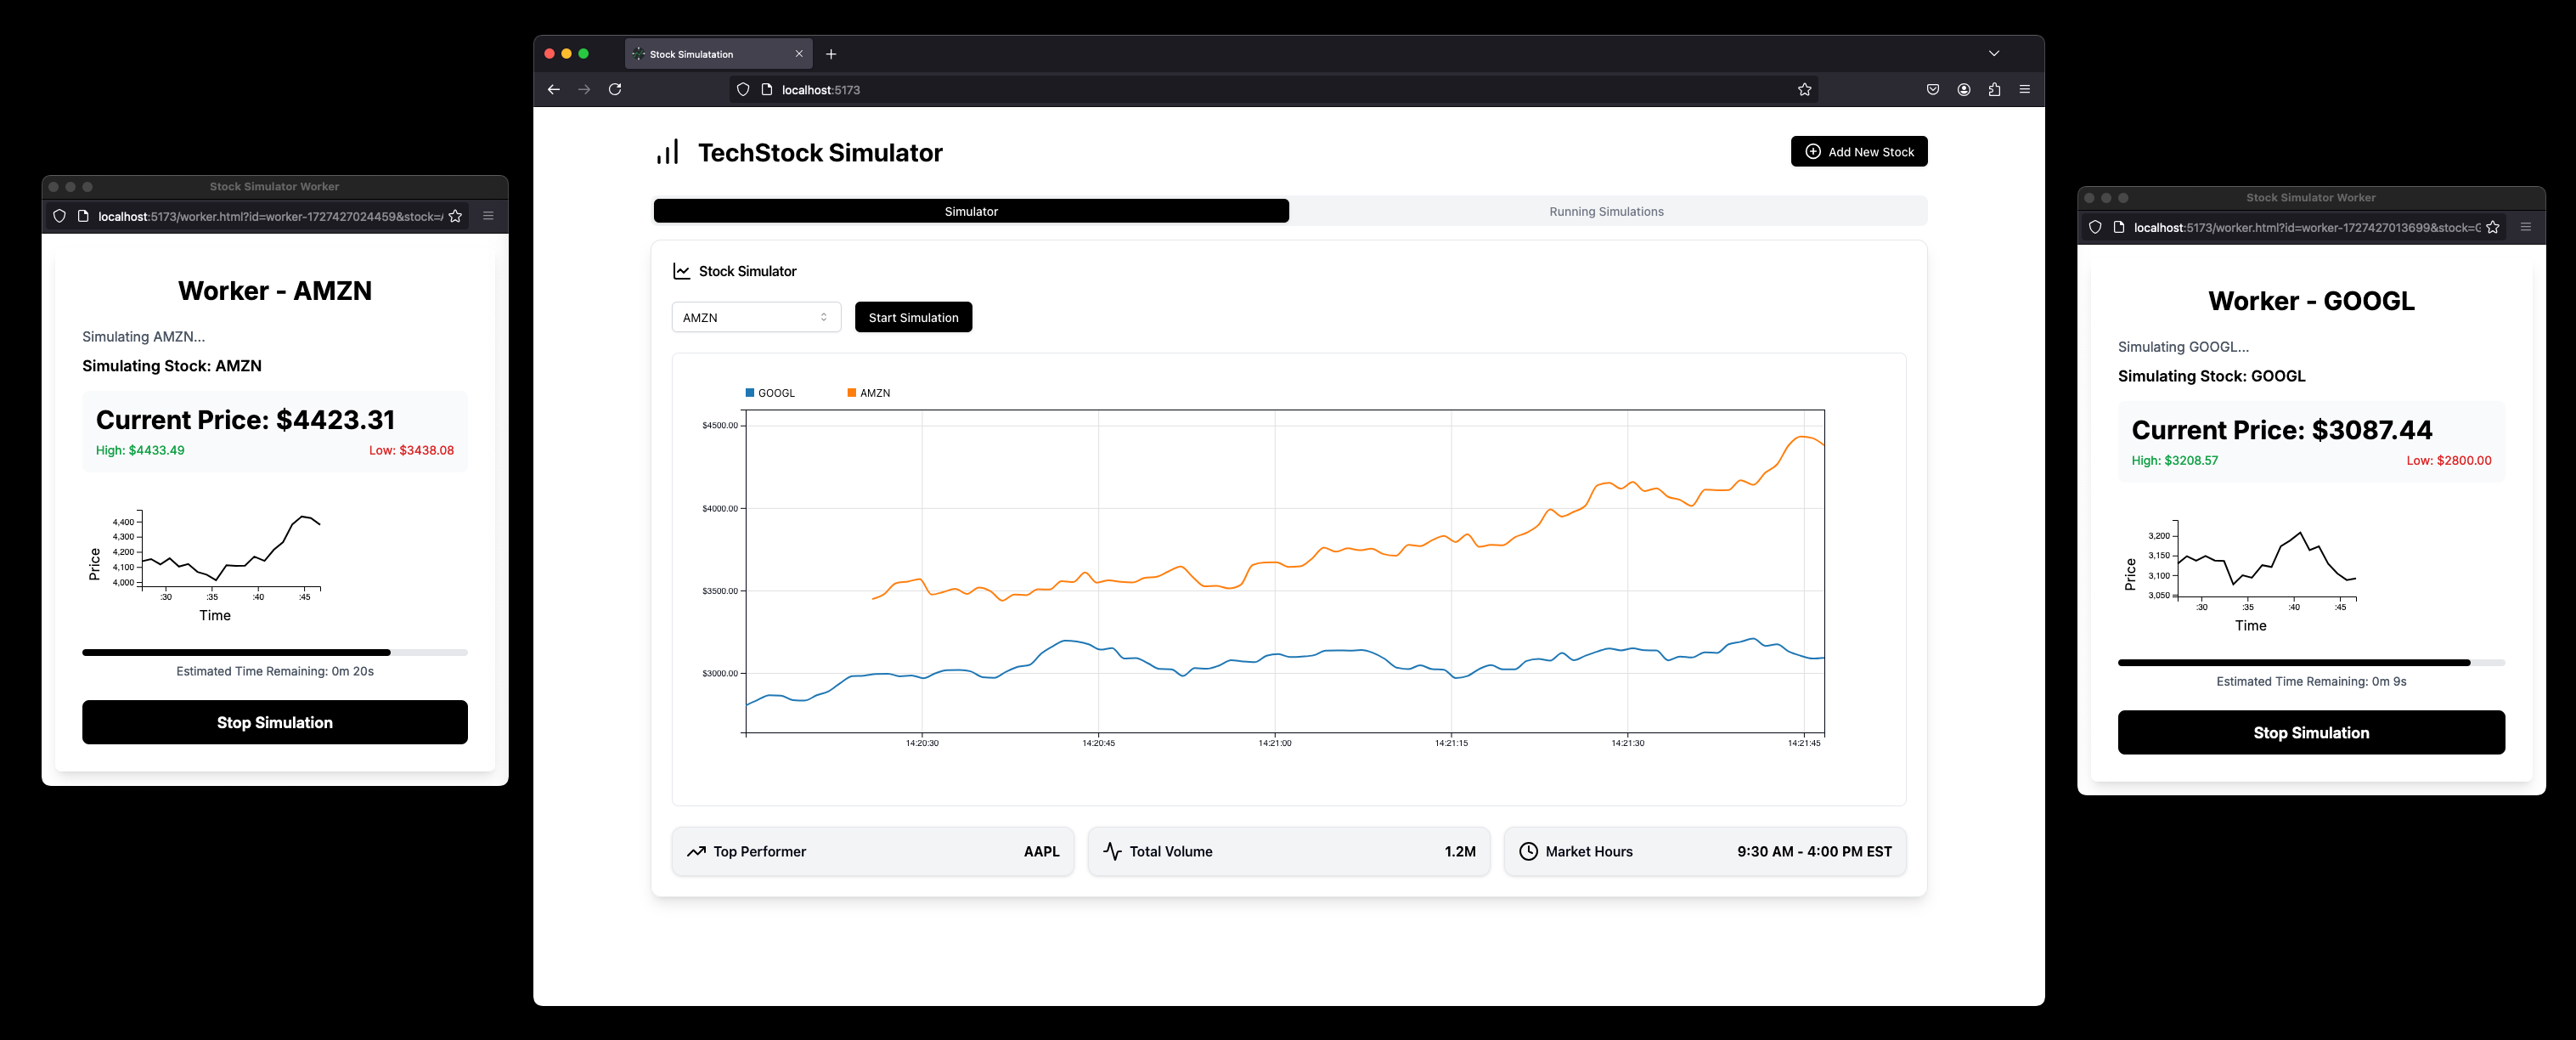This screenshot has height=1040, width=2576.
Task: Click the page icon in main address bar
Action: pyautogui.click(x=767, y=90)
